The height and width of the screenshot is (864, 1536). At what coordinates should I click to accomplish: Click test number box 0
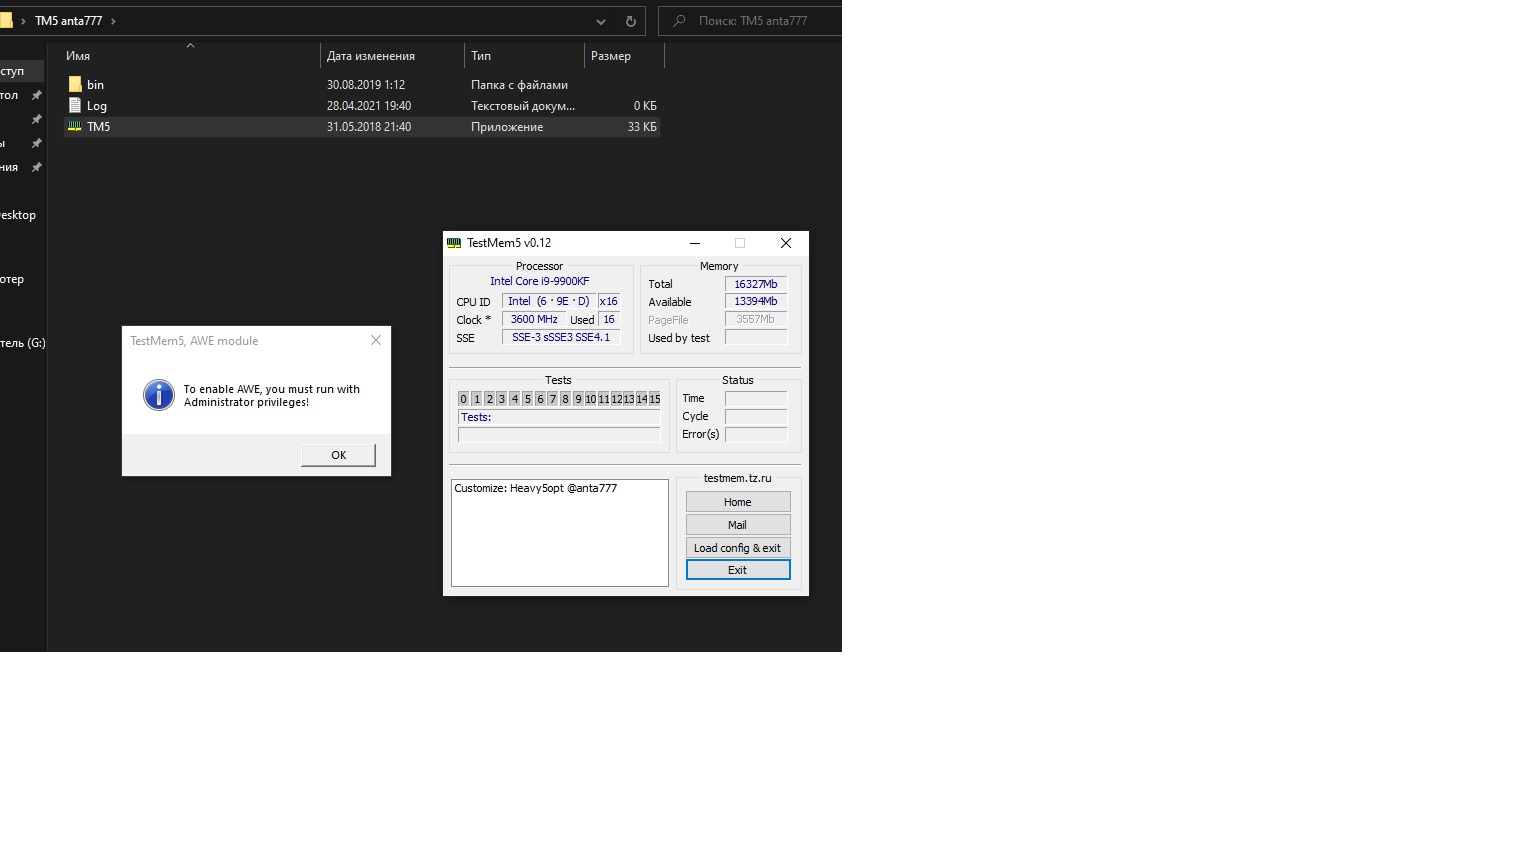pyautogui.click(x=464, y=399)
